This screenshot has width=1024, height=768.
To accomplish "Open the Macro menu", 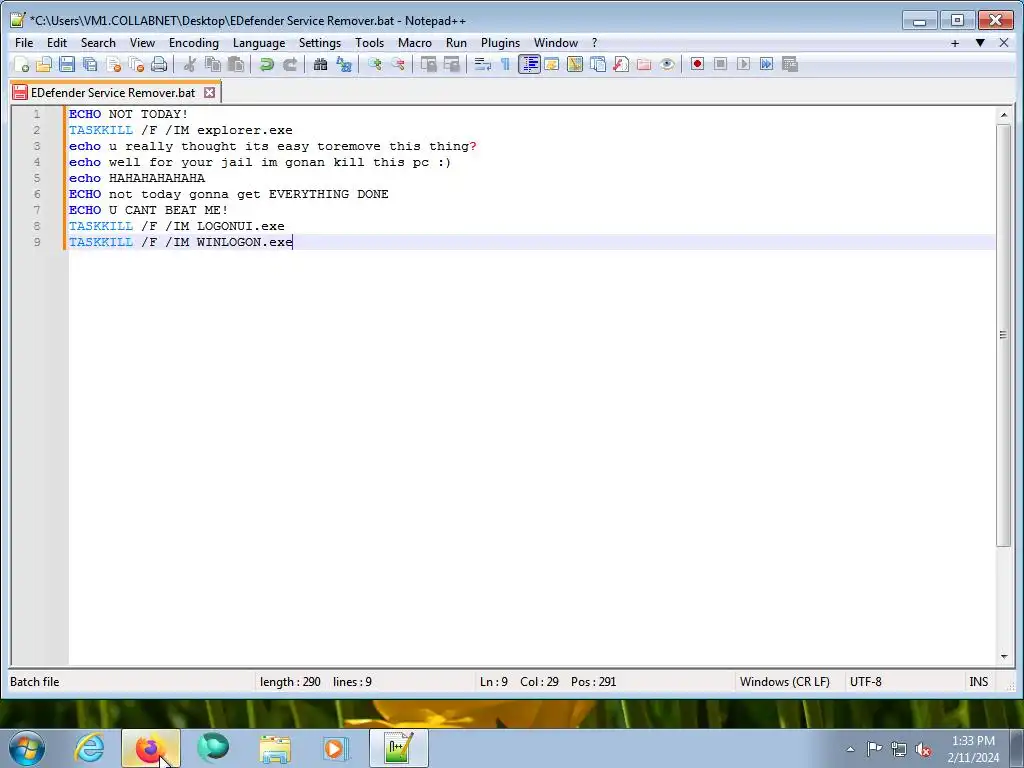I will [x=415, y=42].
